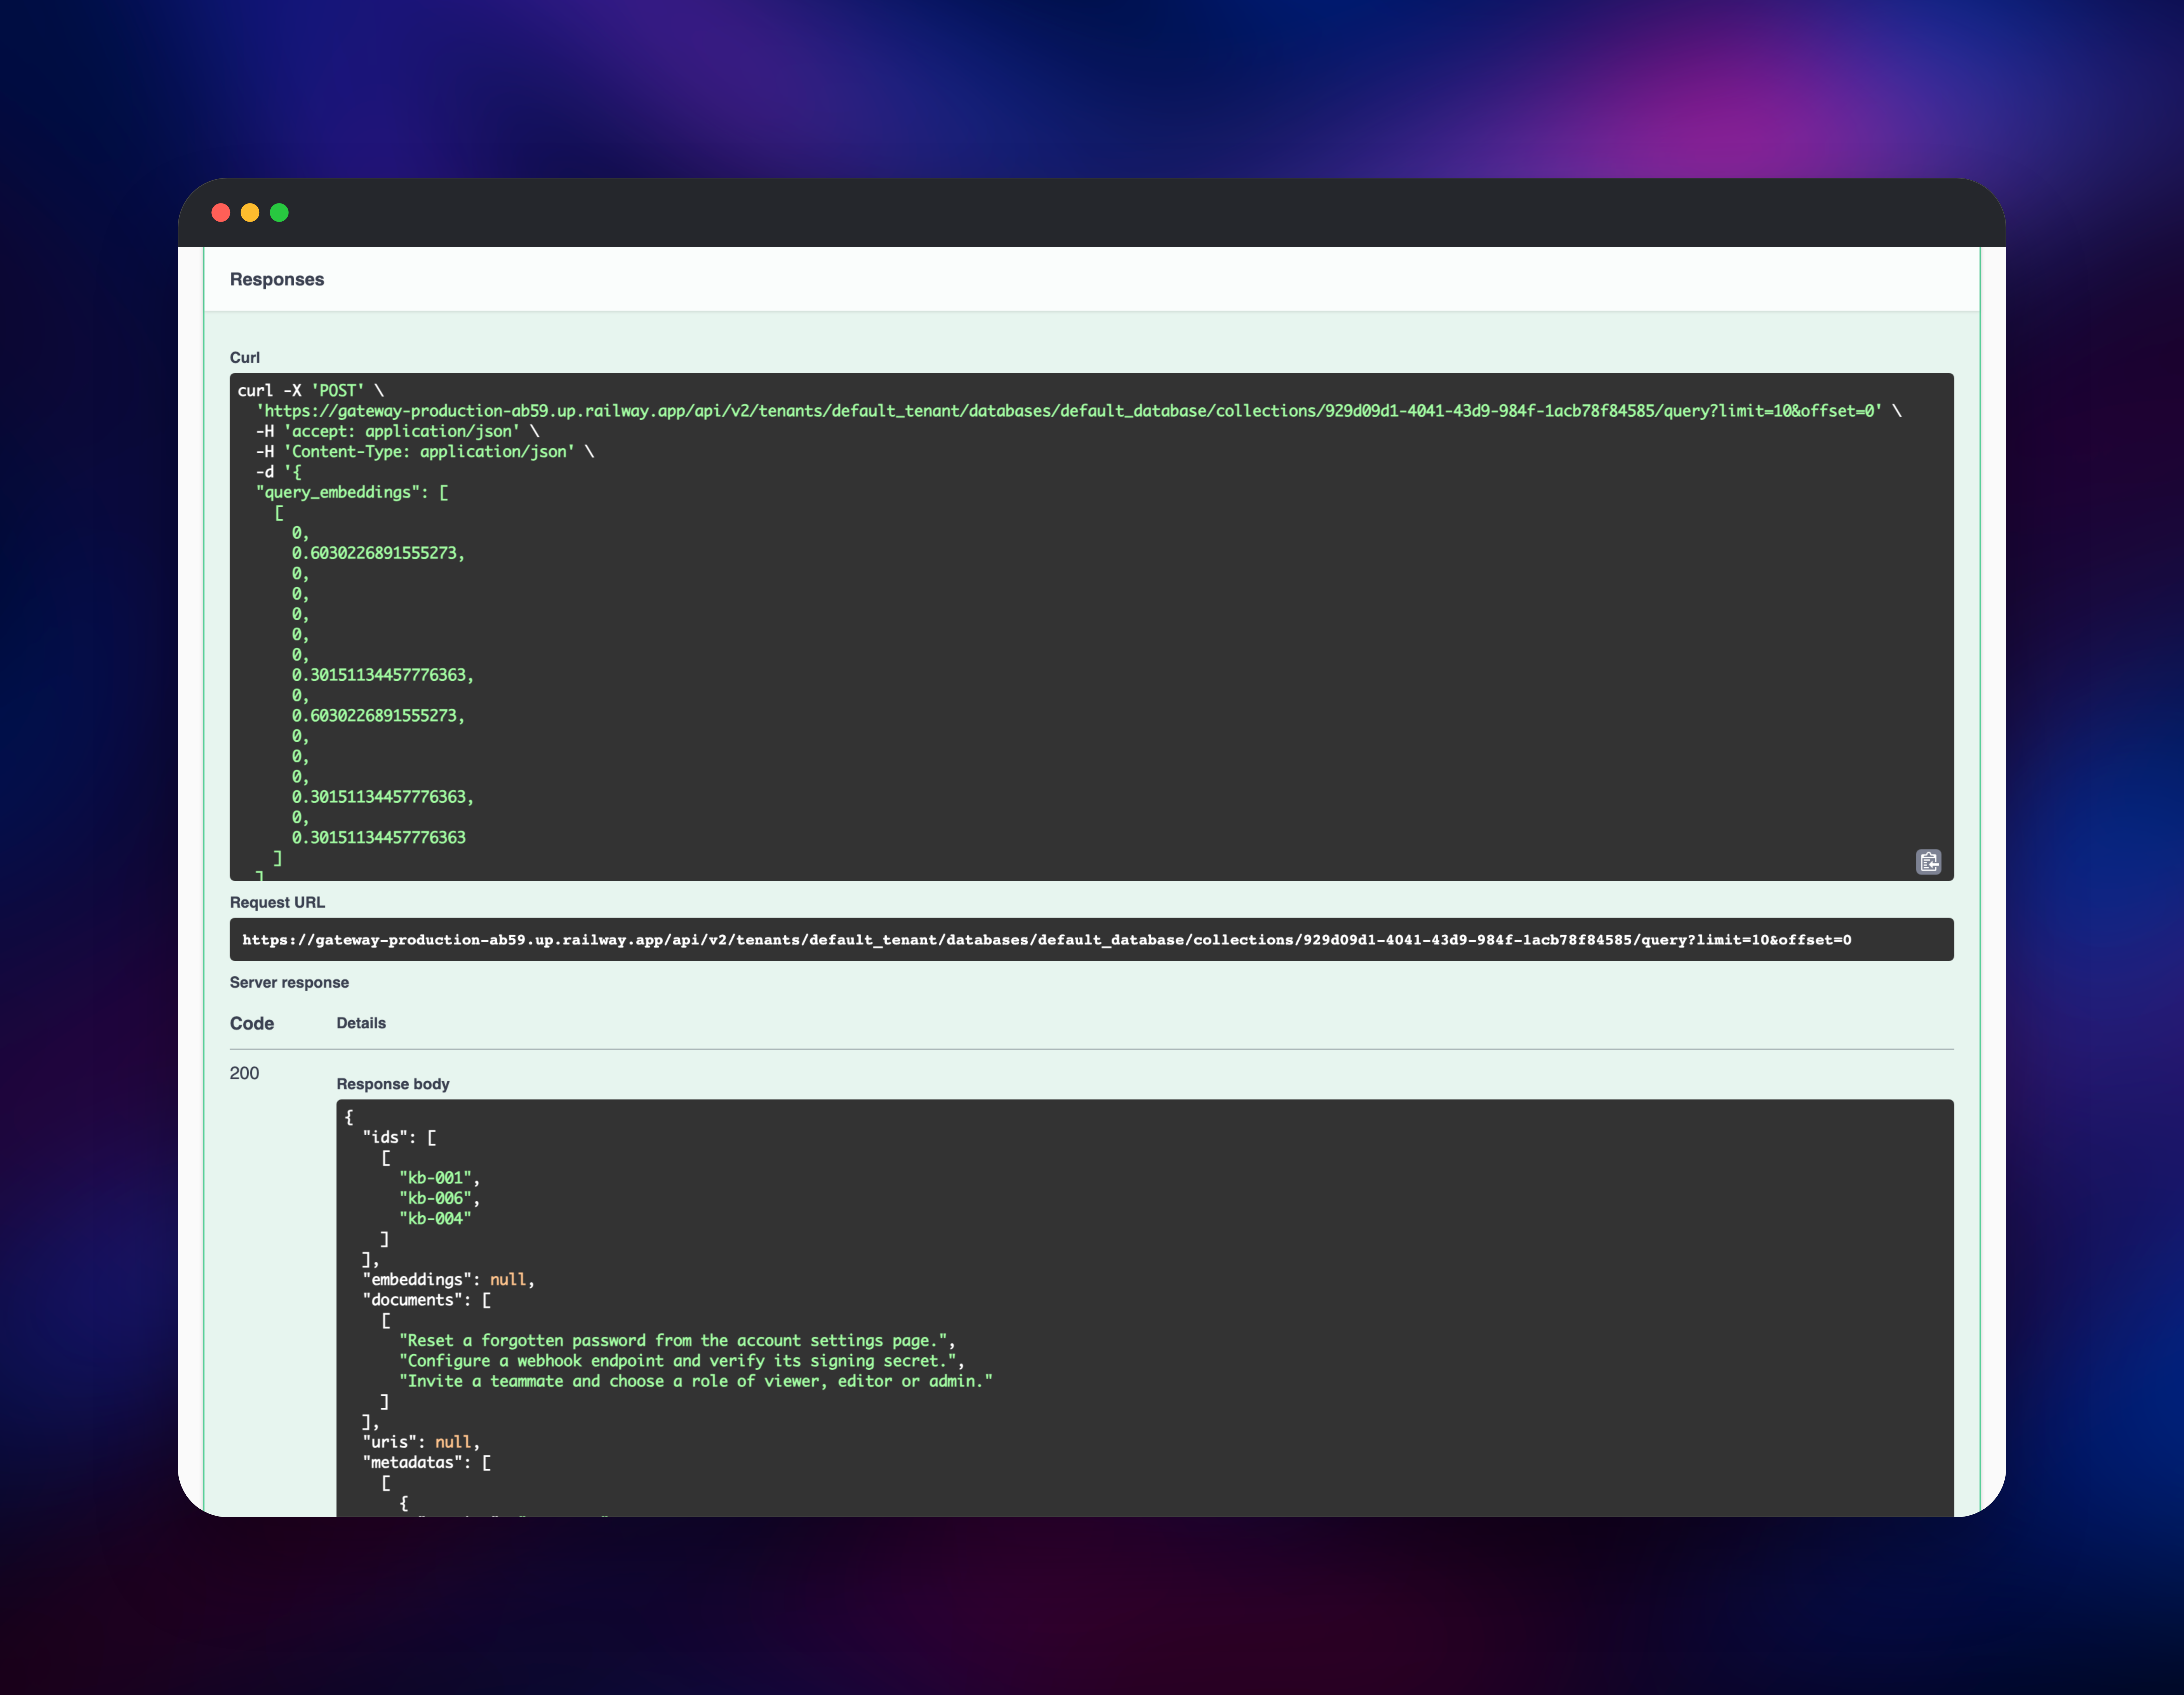
Task: Click the "Invite a teammate" document text
Action: [x=696, y=1382]
